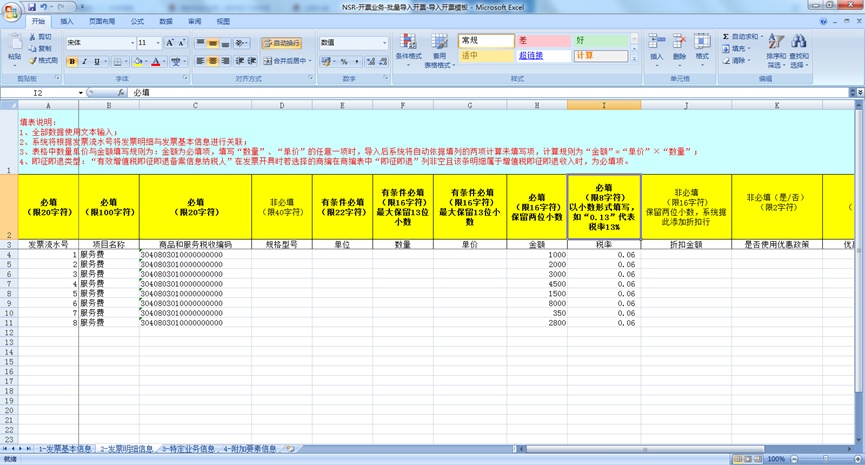Cut selection with the 剪切 scissors
The height and width of the screenshot is (465, 865).
pos(40,36)
